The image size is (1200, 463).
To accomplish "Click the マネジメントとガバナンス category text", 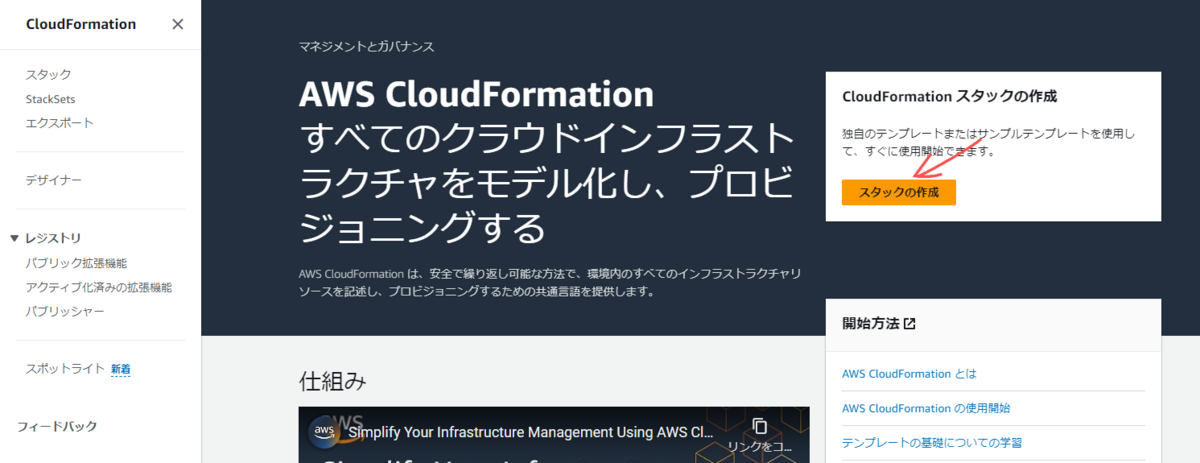I will click(367, 46).
